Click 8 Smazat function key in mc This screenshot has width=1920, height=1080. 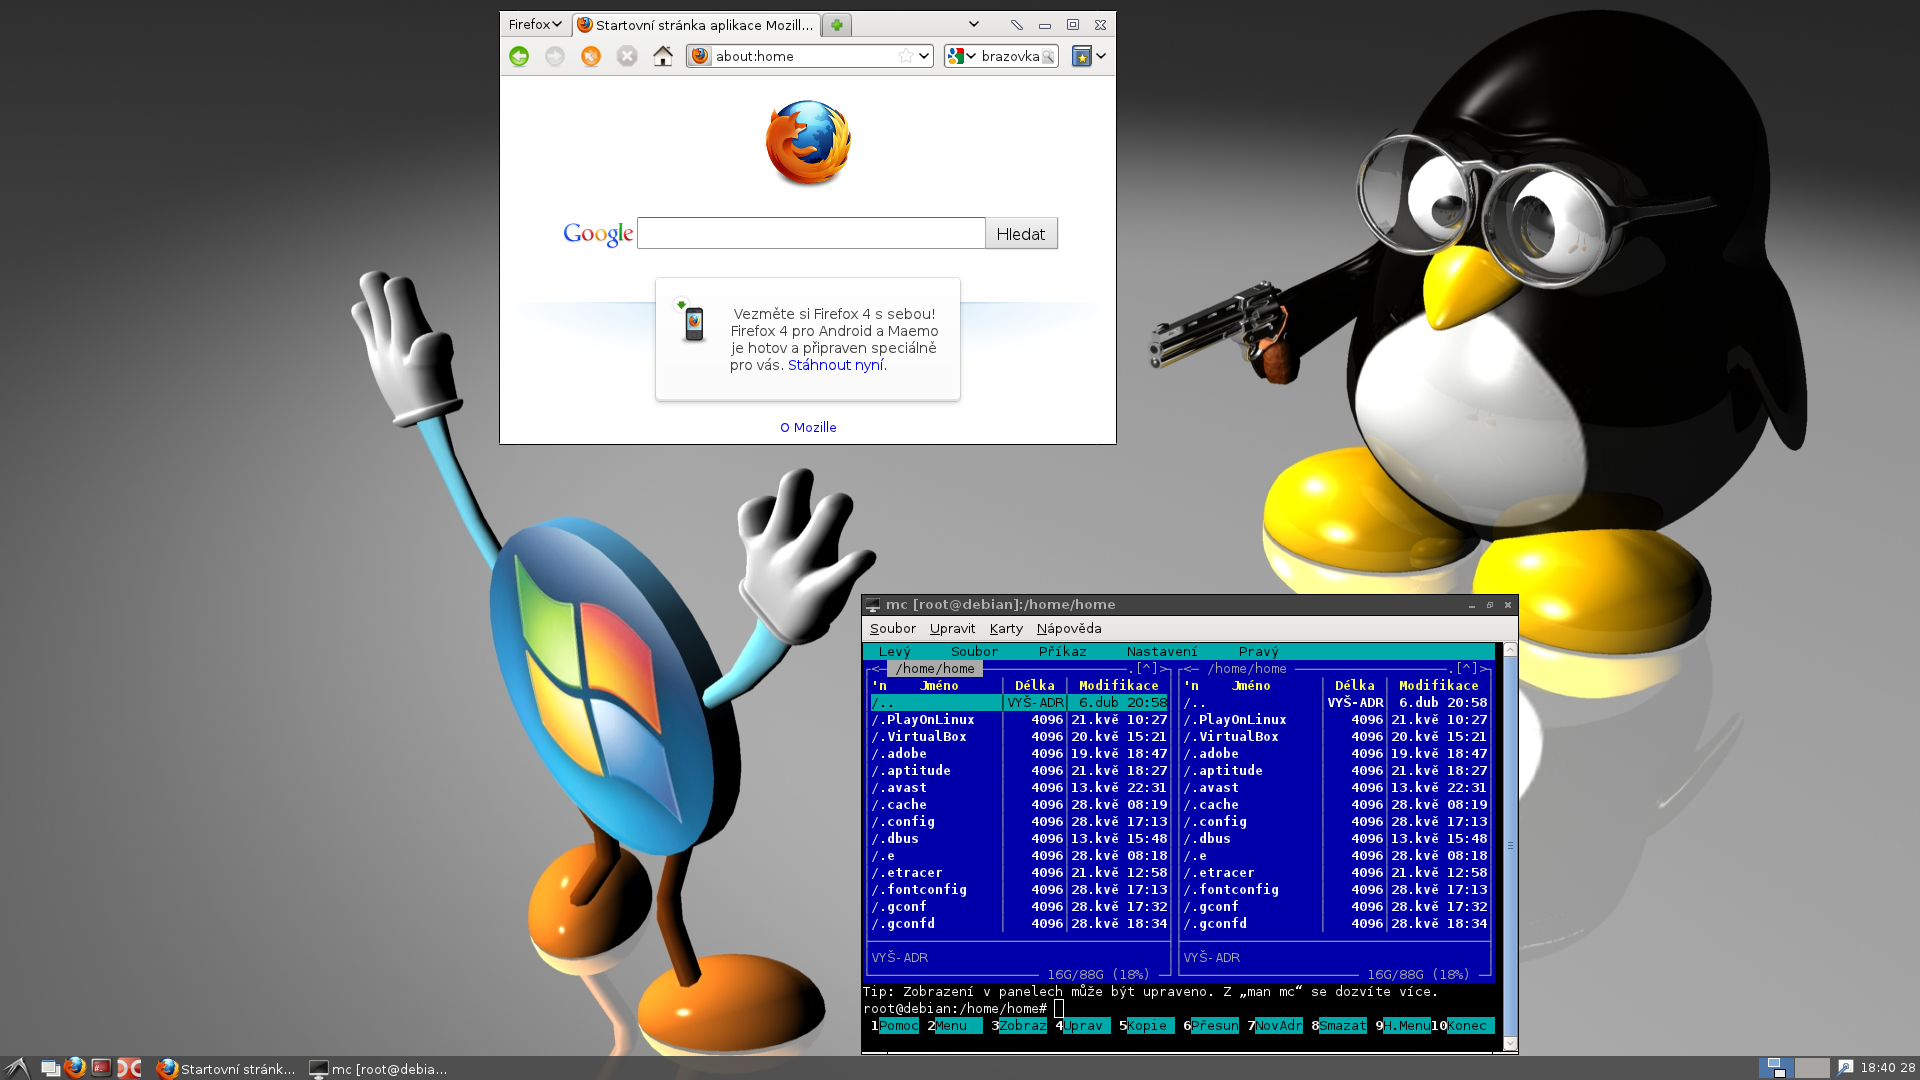[x=1338, y=1025]
